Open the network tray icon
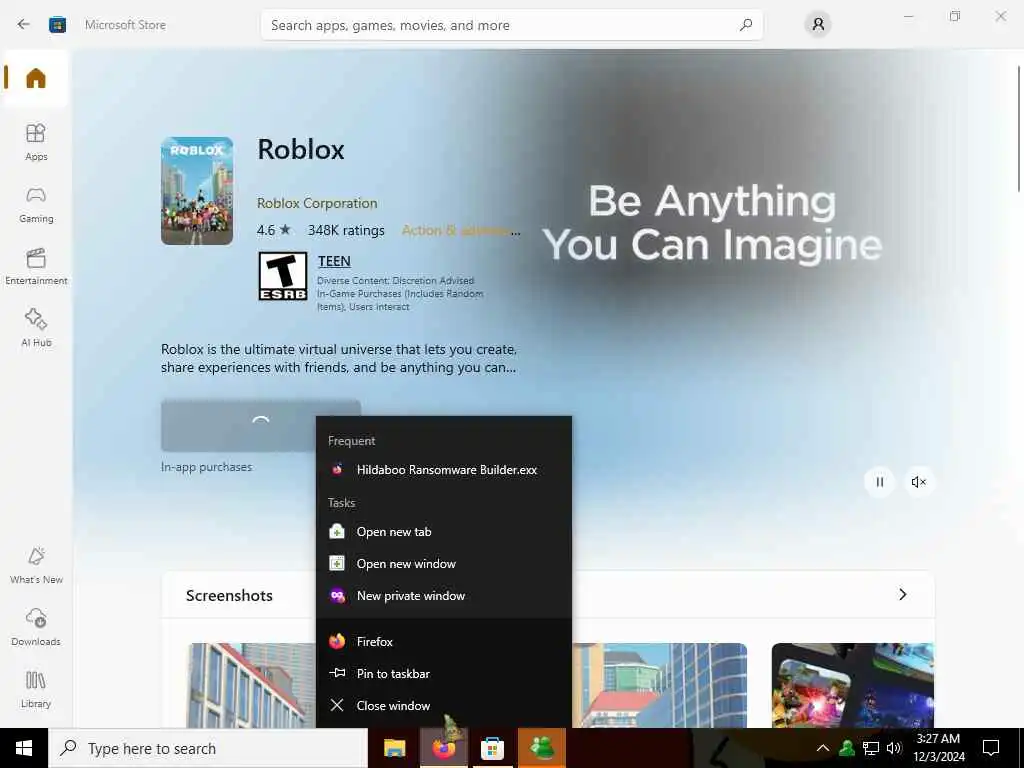Screen dimensions: 1024x768 (x=871, y=748)
